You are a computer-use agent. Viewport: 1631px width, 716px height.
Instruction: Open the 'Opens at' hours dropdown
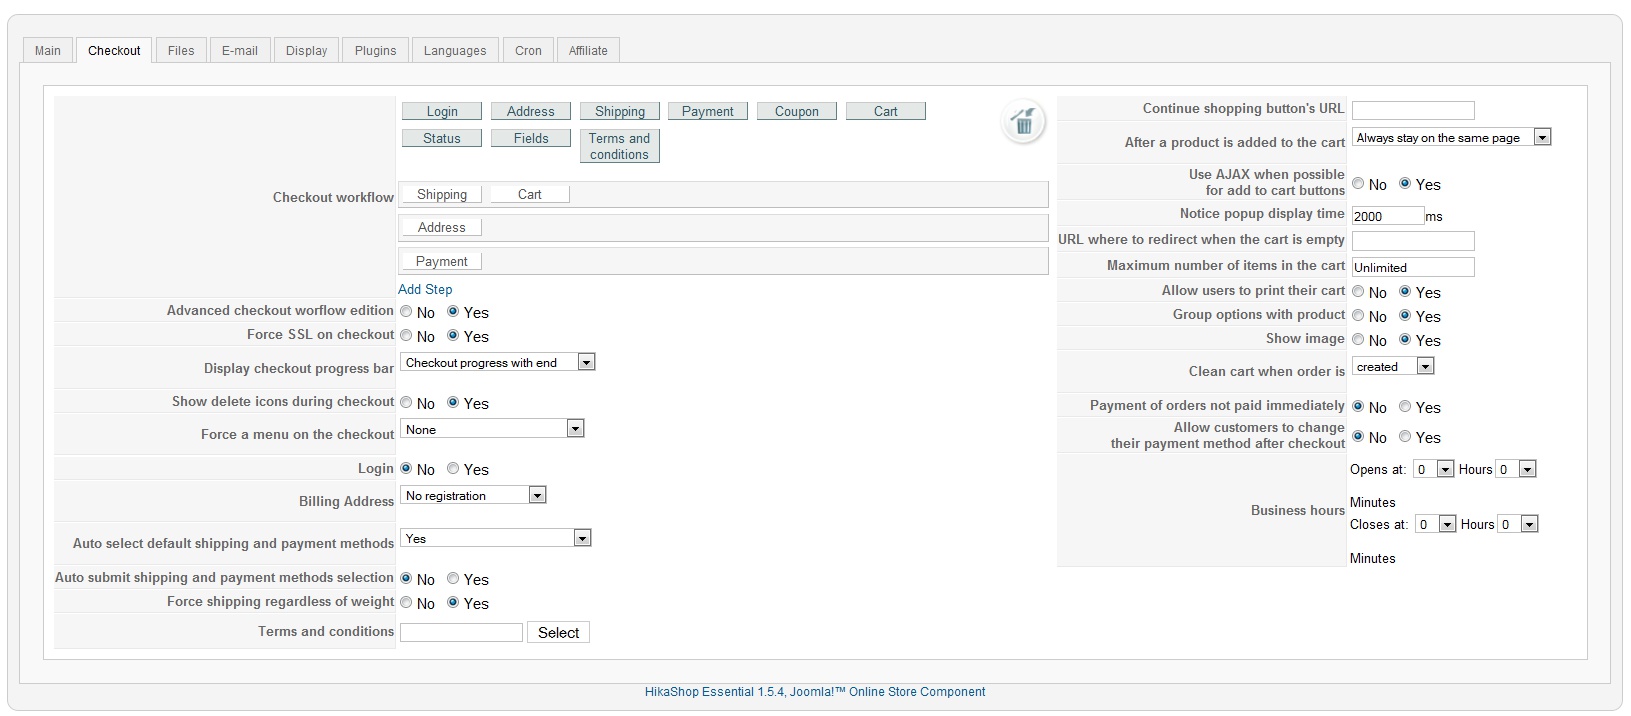tap(1433, 469)
